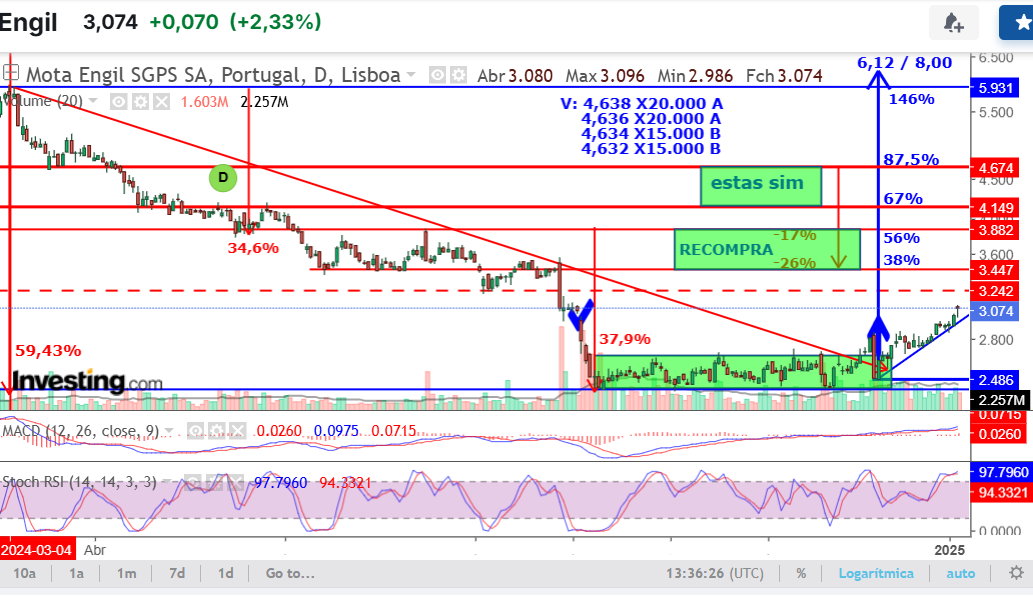The image size is (1033, 596).
Task: Open the Go to... date dialog
Action: [x=290, y=574]
